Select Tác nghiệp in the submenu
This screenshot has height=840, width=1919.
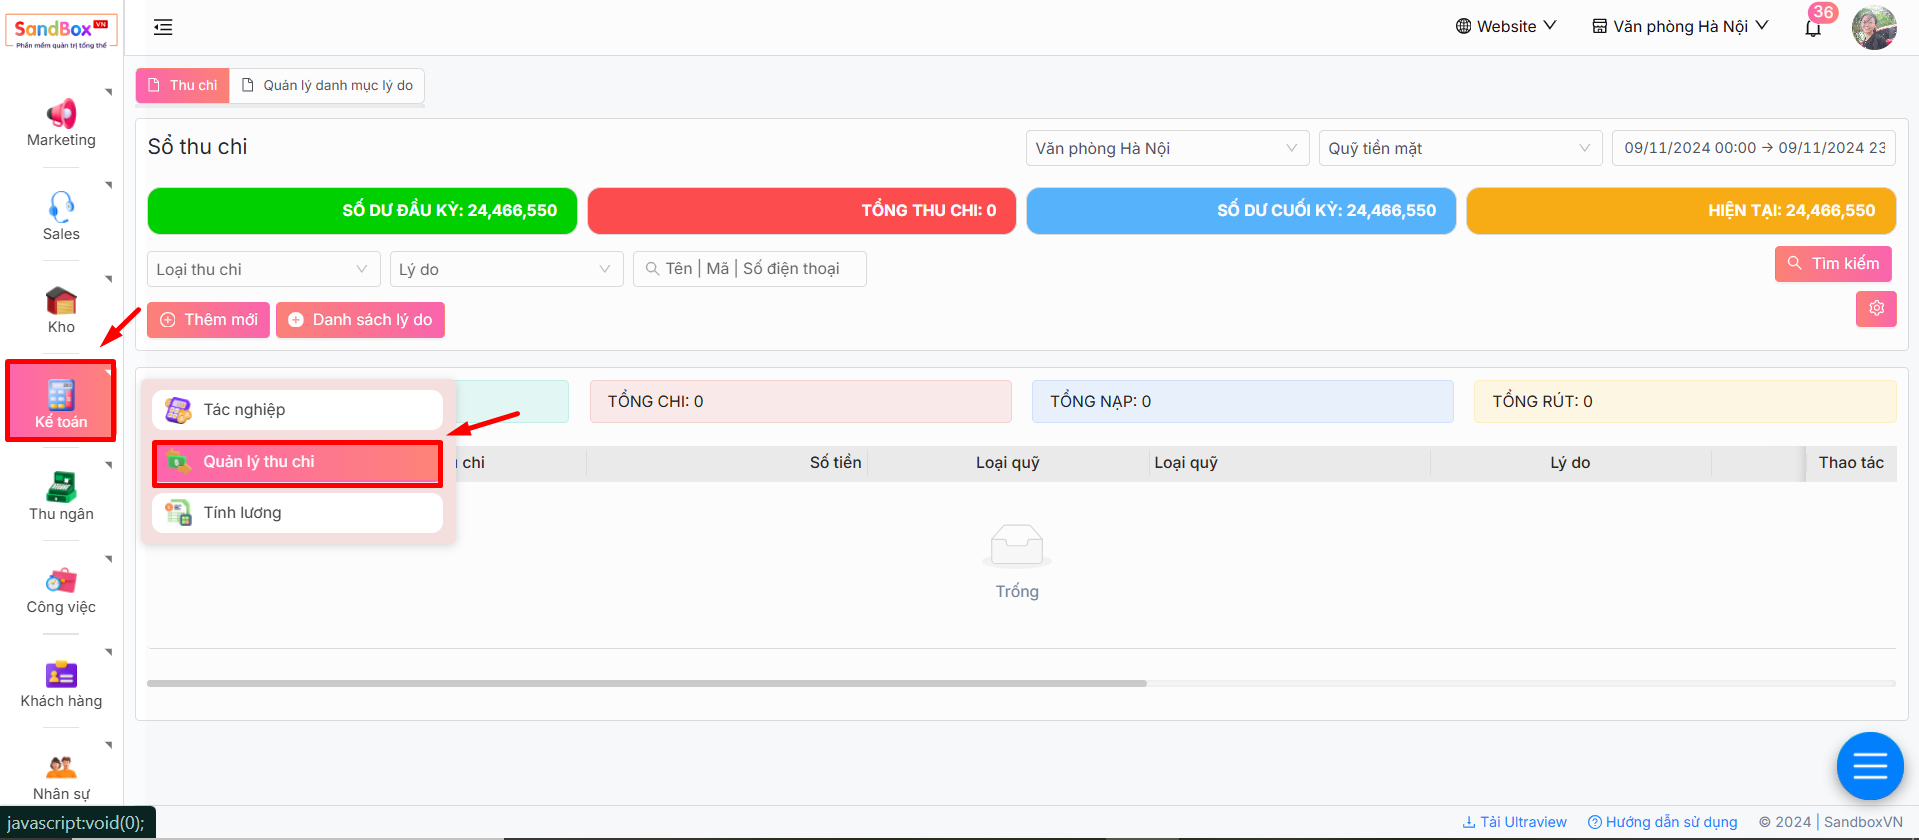[x=297, y=410]
